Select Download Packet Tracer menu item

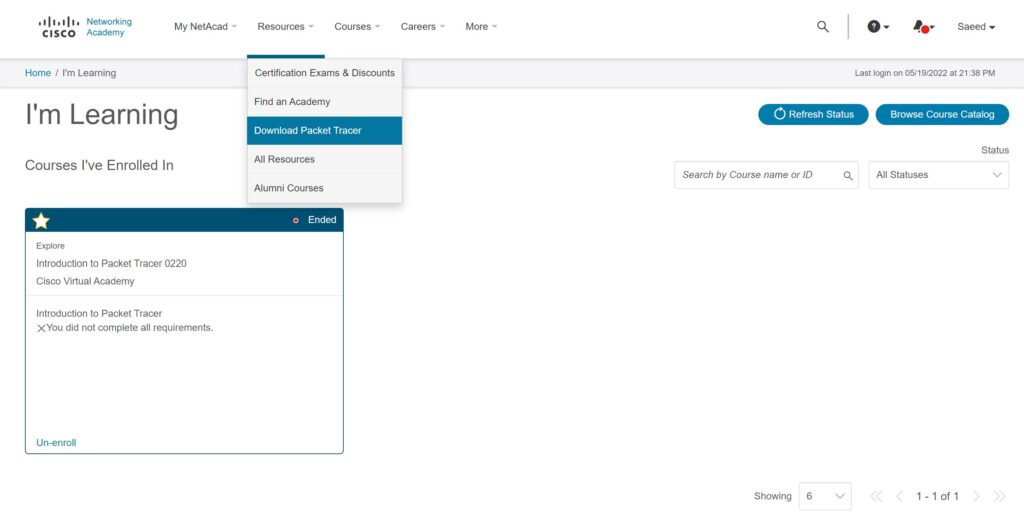[x=324, y=131]
